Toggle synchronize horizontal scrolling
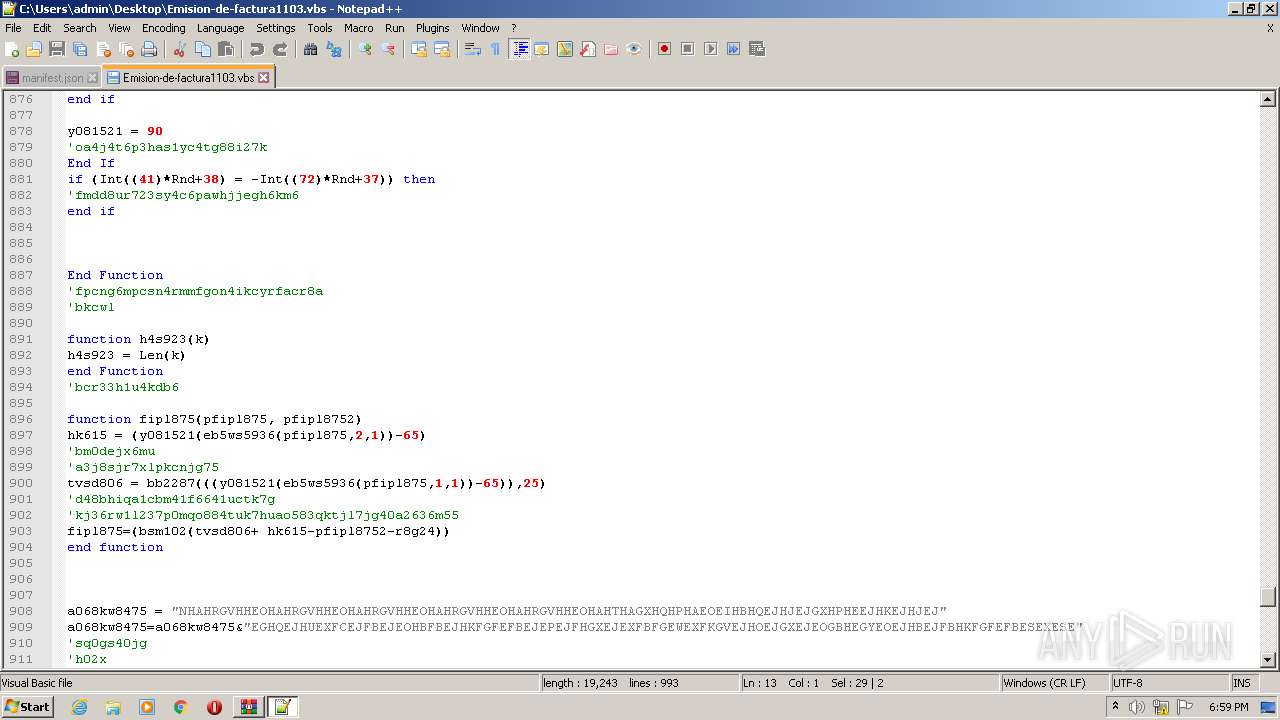1280x720 pixels. tap(442, 49)
